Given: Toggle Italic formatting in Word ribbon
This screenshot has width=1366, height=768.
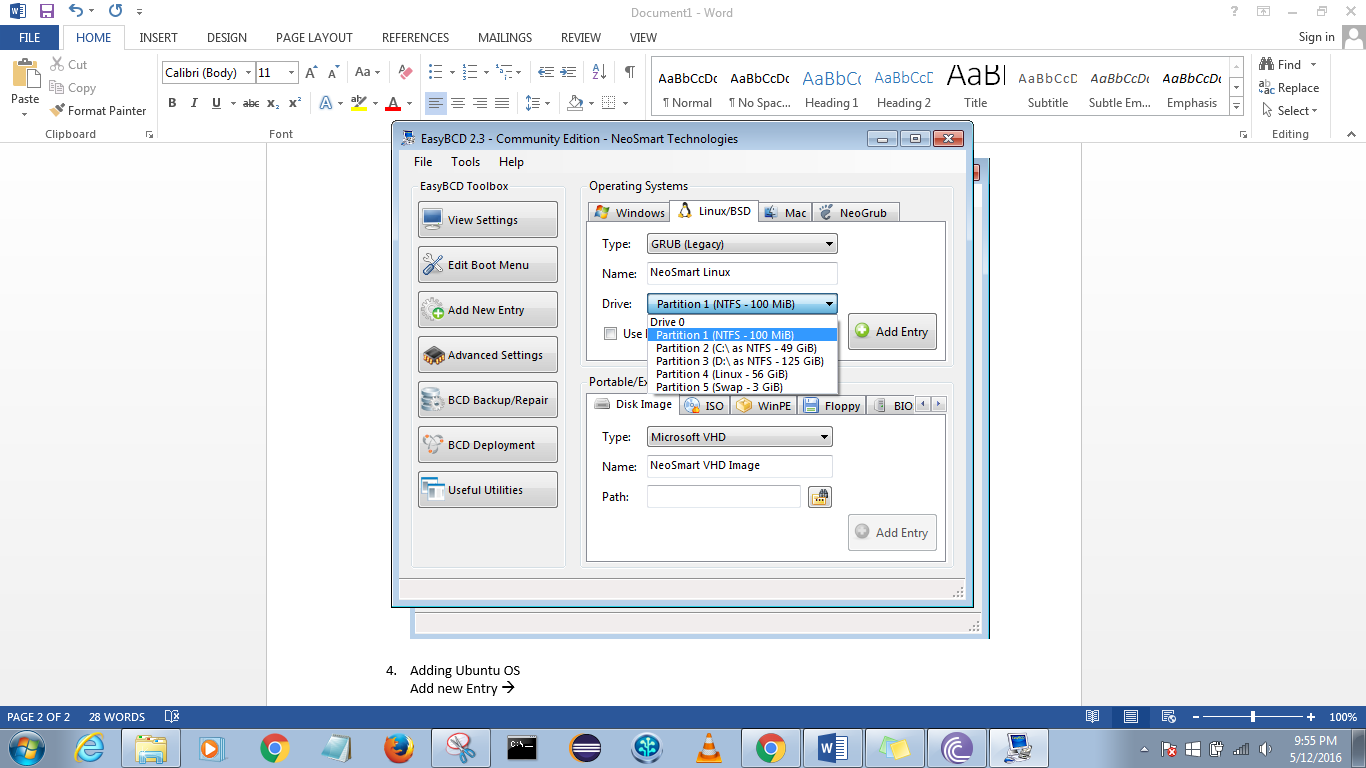Looking at the screenshot, I should [x=194, y=103].
